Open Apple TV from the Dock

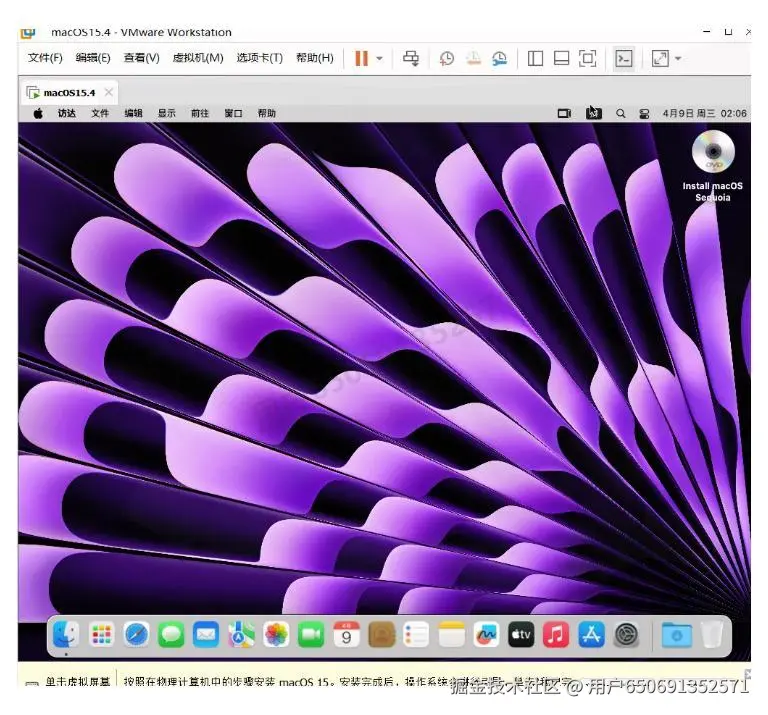(x=521, y=634)
